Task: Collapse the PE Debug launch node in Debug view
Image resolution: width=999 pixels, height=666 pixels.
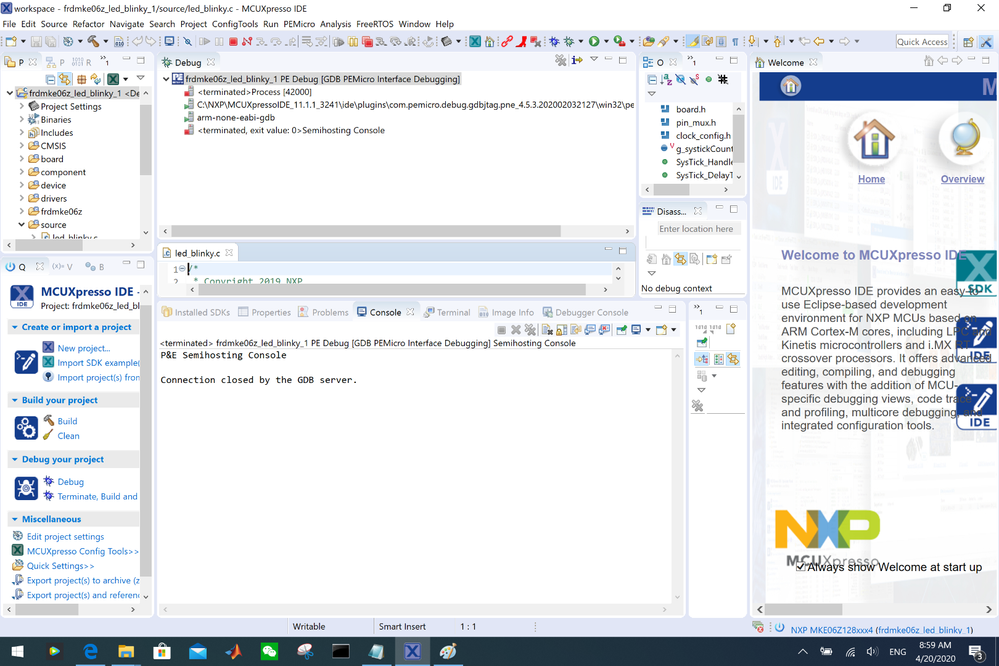Action: point(166,79)
